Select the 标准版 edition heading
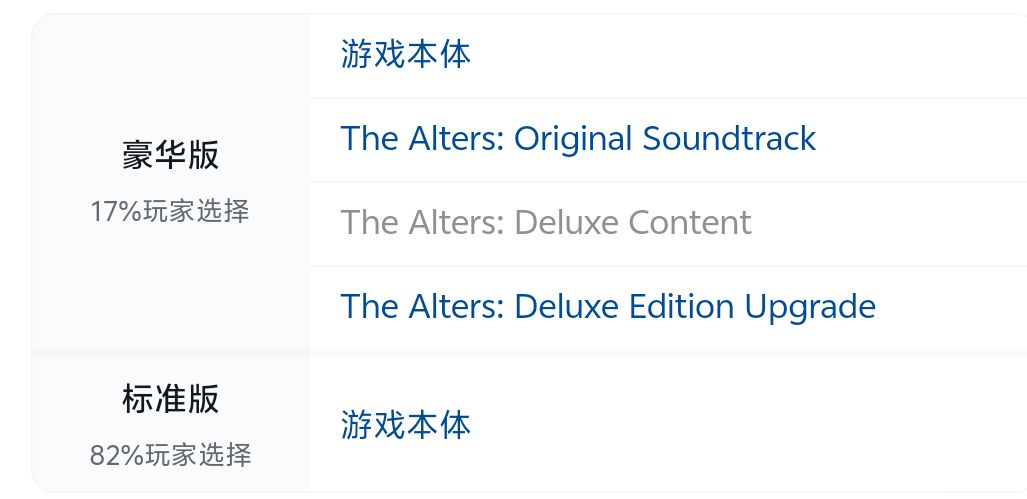This screenshot has height=499, width=1027. click(x=170, y=399)
